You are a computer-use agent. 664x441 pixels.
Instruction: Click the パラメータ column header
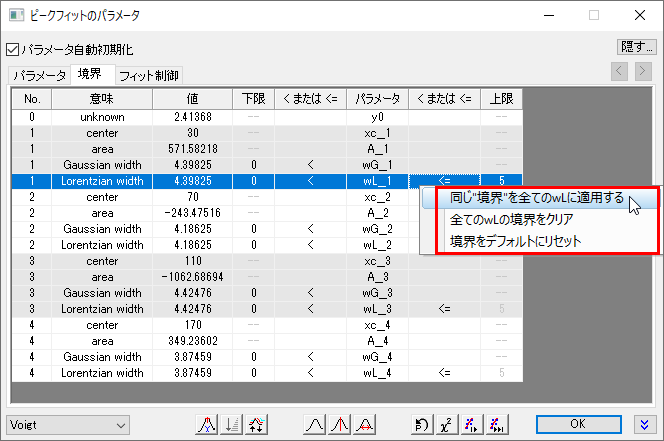click(x=377, y=99)
